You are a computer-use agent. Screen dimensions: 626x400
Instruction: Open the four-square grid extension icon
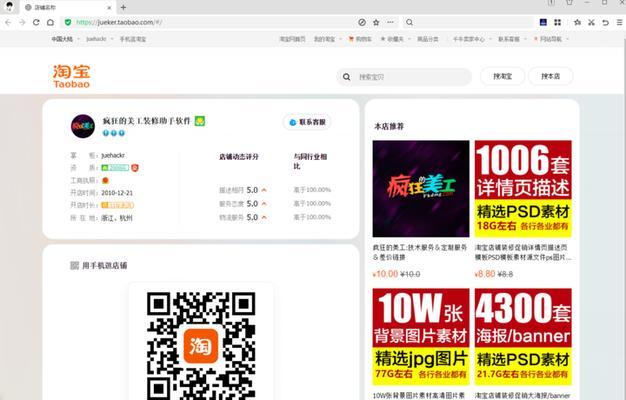coord(557,22)
